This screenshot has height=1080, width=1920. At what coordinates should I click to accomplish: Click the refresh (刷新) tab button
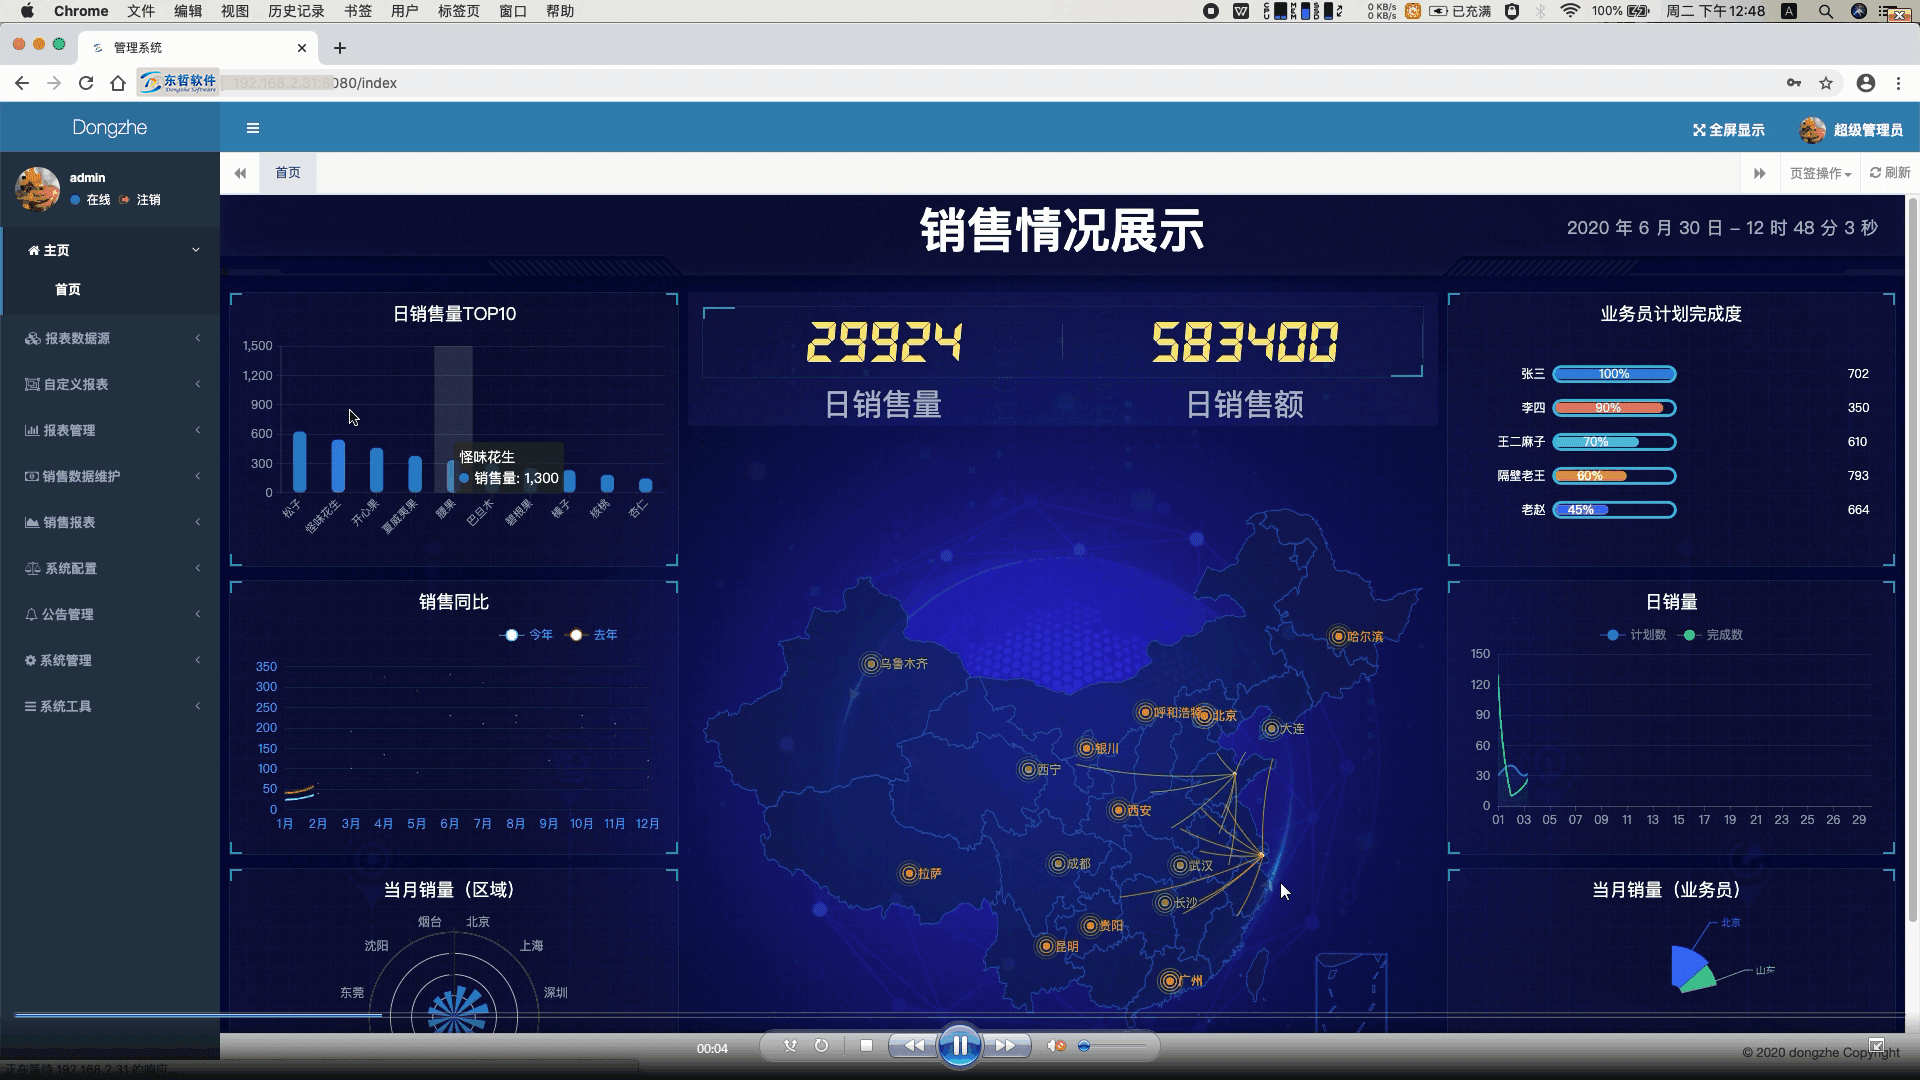pyautogui.click(x=1890, y=173)
